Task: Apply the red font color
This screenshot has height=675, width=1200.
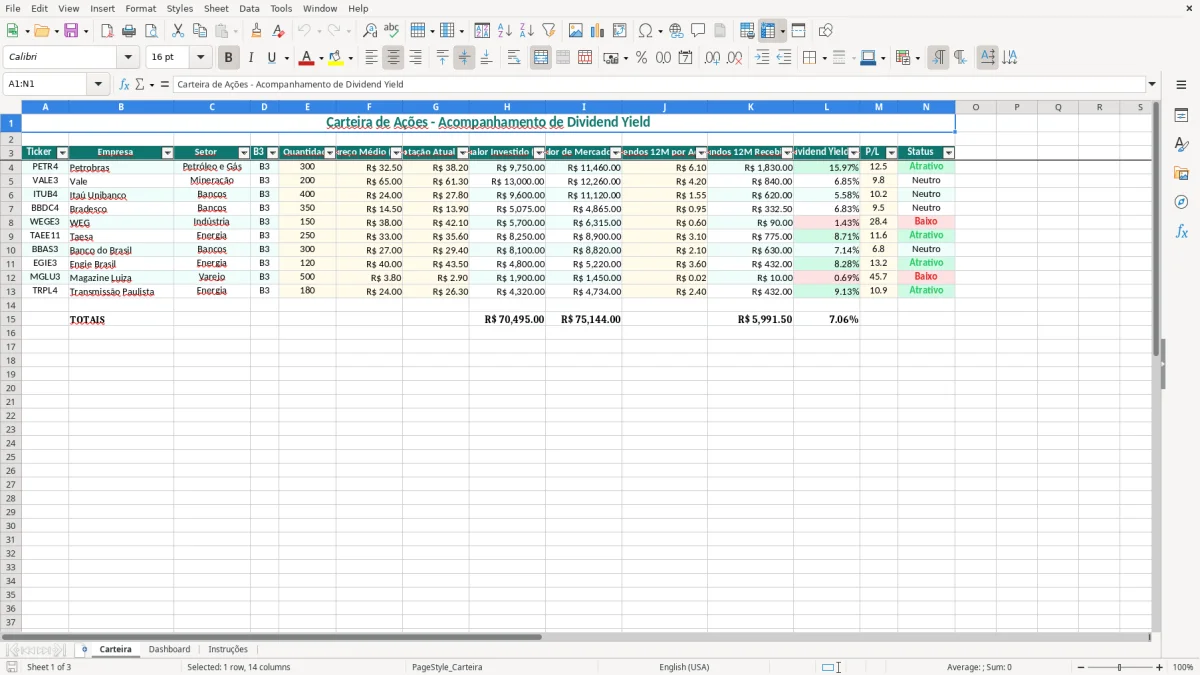Action: 307,58
